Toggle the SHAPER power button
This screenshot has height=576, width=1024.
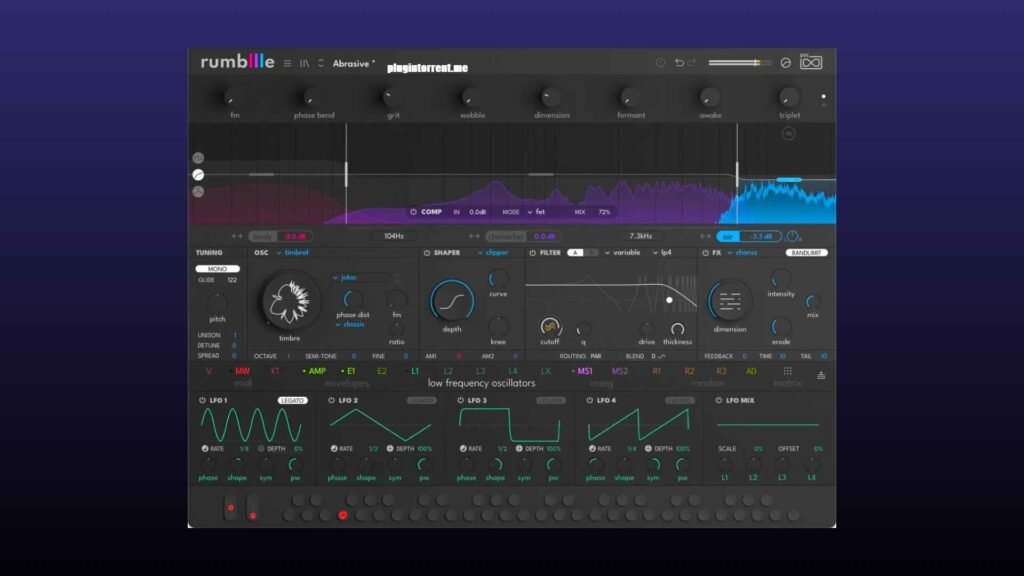pyautogui.click(x=426, y=253)
